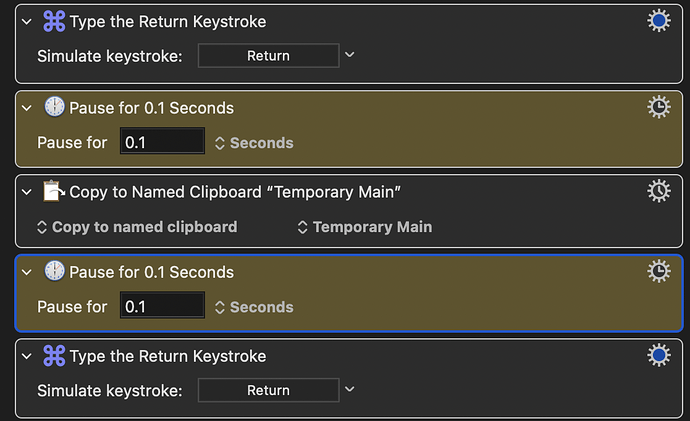Click clock icon of first Pause action
The width and height of the screenshot is (690, 421).
click(55, 107)
